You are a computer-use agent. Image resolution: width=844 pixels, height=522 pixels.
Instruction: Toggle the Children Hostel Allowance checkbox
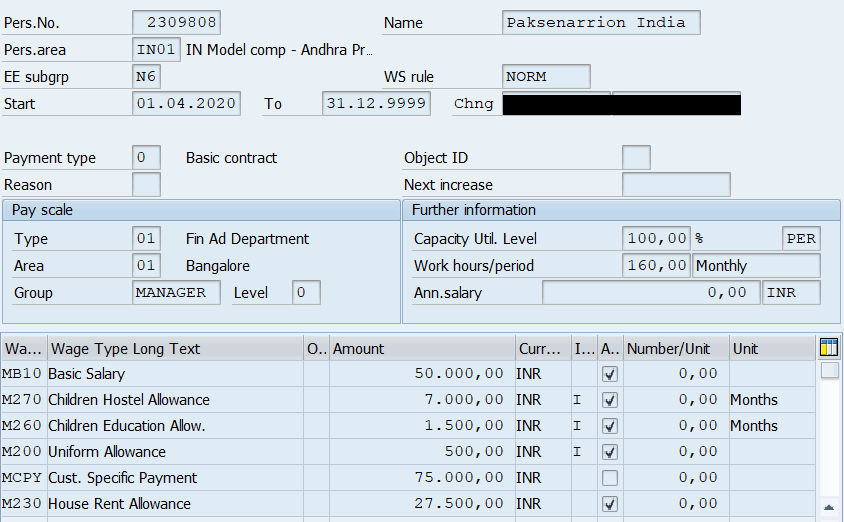pos(610,400)
